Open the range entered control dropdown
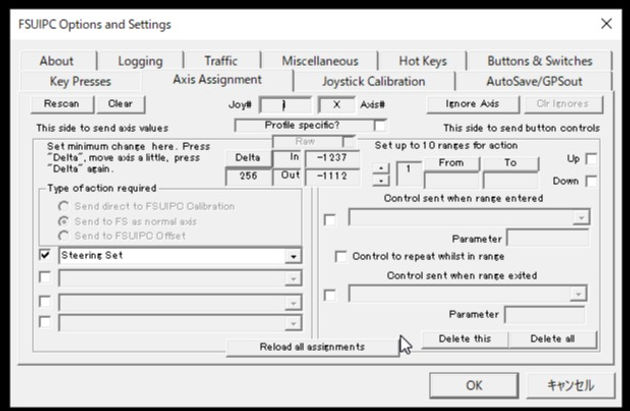Viewport: 630px width, 411px height. 581,218
